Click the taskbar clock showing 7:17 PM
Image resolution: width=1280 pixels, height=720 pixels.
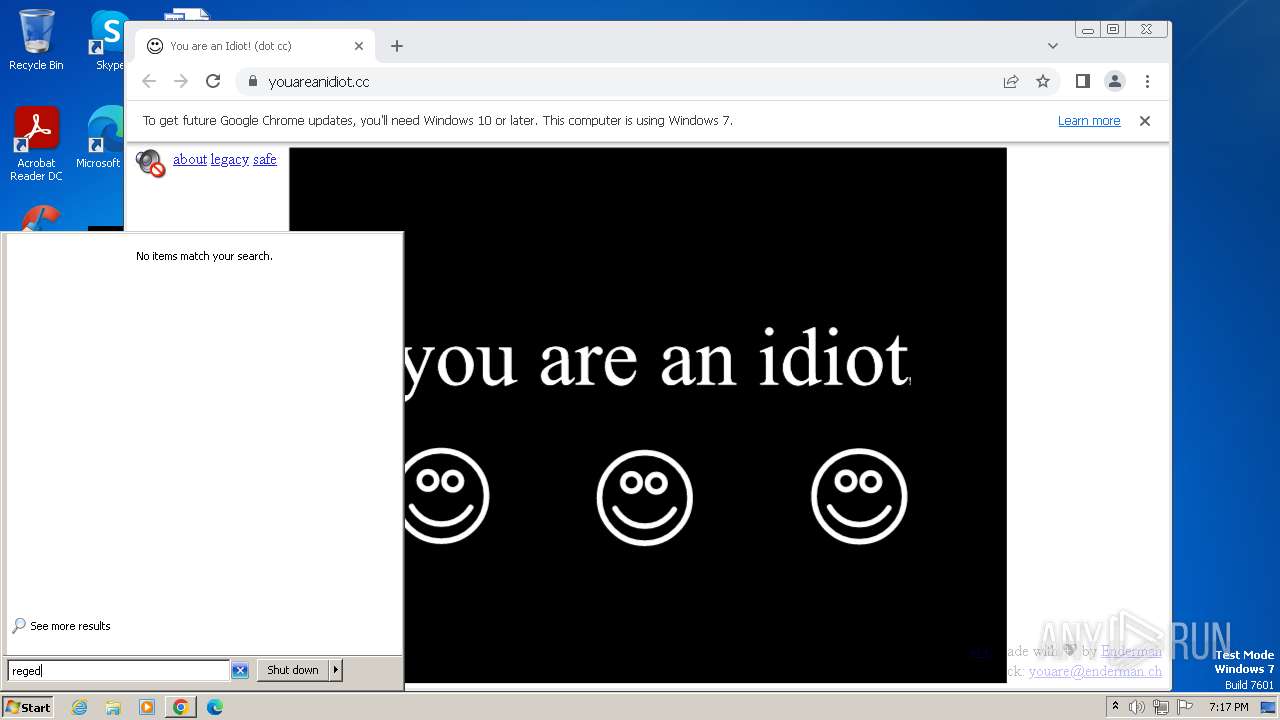[1229, 707]
